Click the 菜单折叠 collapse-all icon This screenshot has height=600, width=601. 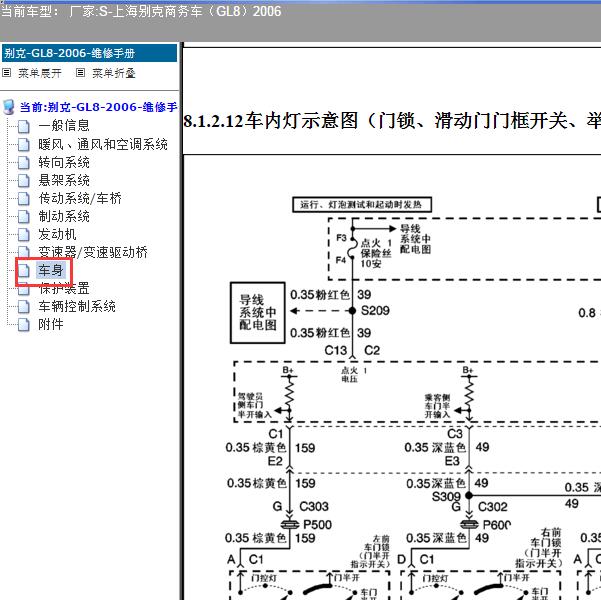pyautogui.click(x=80, y=72)
